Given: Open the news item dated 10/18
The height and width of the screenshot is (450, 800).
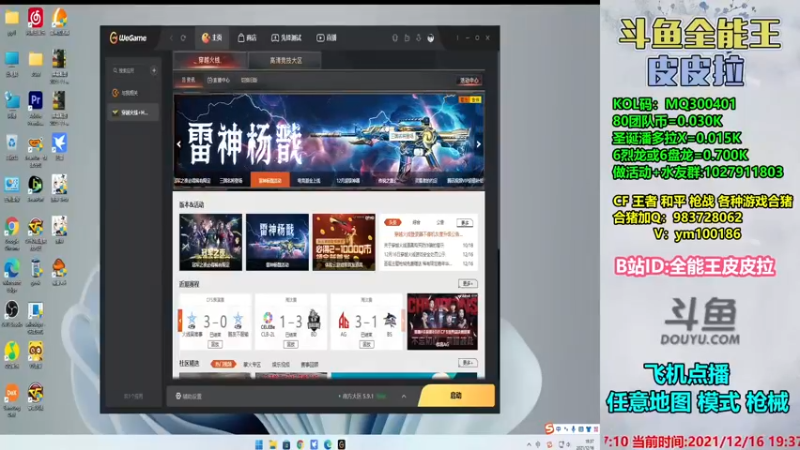Looking at the screenshot, I should point(429,245).
